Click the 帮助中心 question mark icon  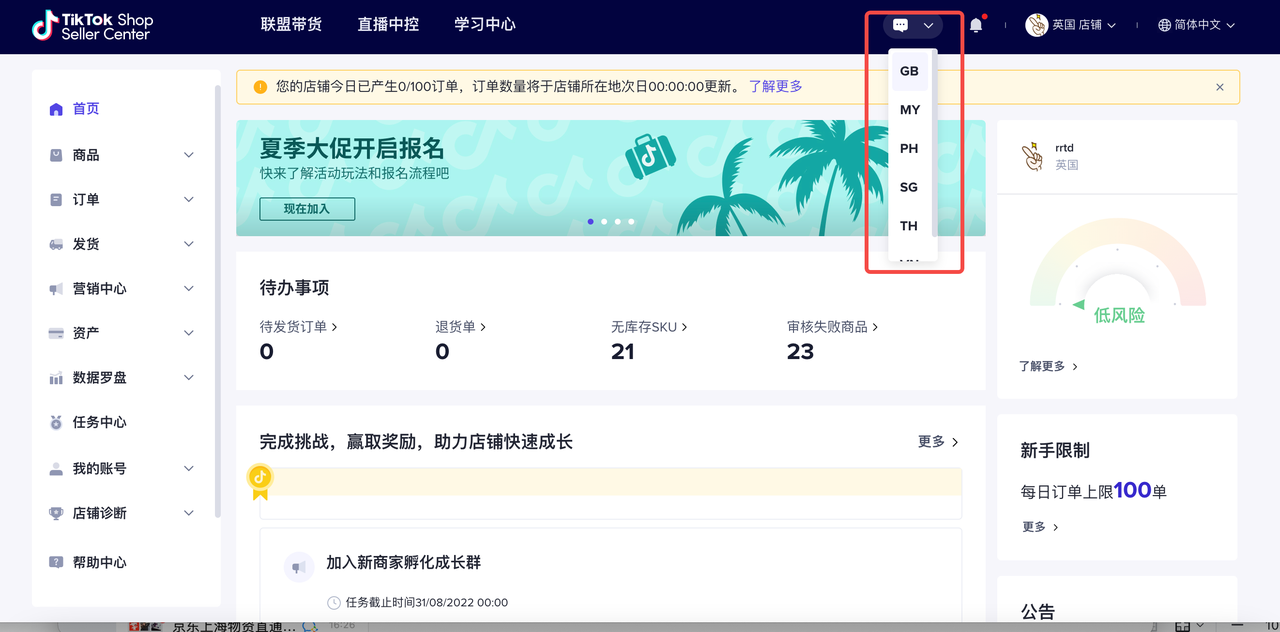[56, 562]
